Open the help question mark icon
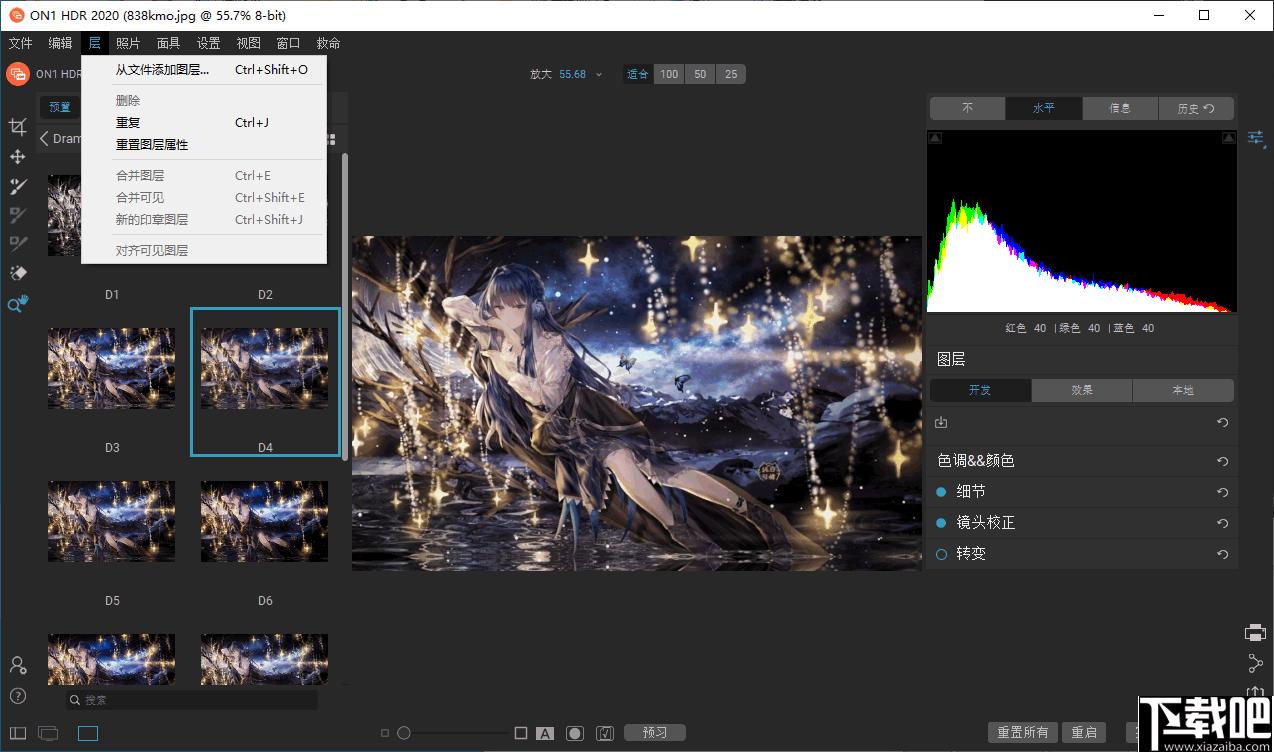Screen dimensions: 1274x752 (17, 696)
